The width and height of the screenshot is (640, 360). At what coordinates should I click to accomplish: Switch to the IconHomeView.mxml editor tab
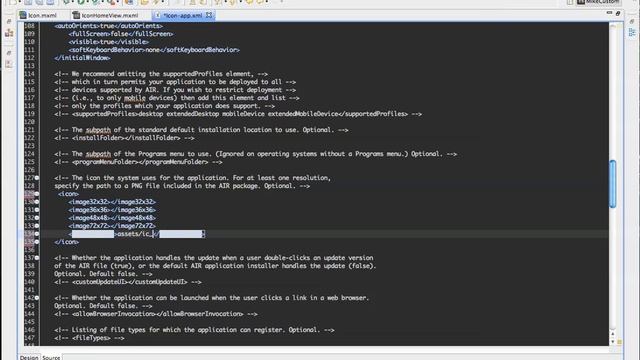pos(106,16)
